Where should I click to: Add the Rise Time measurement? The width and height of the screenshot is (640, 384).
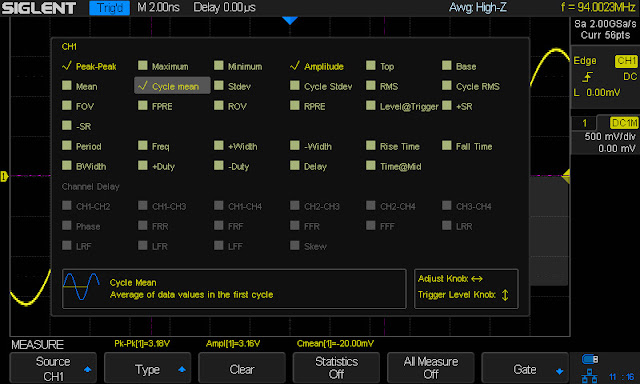(x=371, y=145)
